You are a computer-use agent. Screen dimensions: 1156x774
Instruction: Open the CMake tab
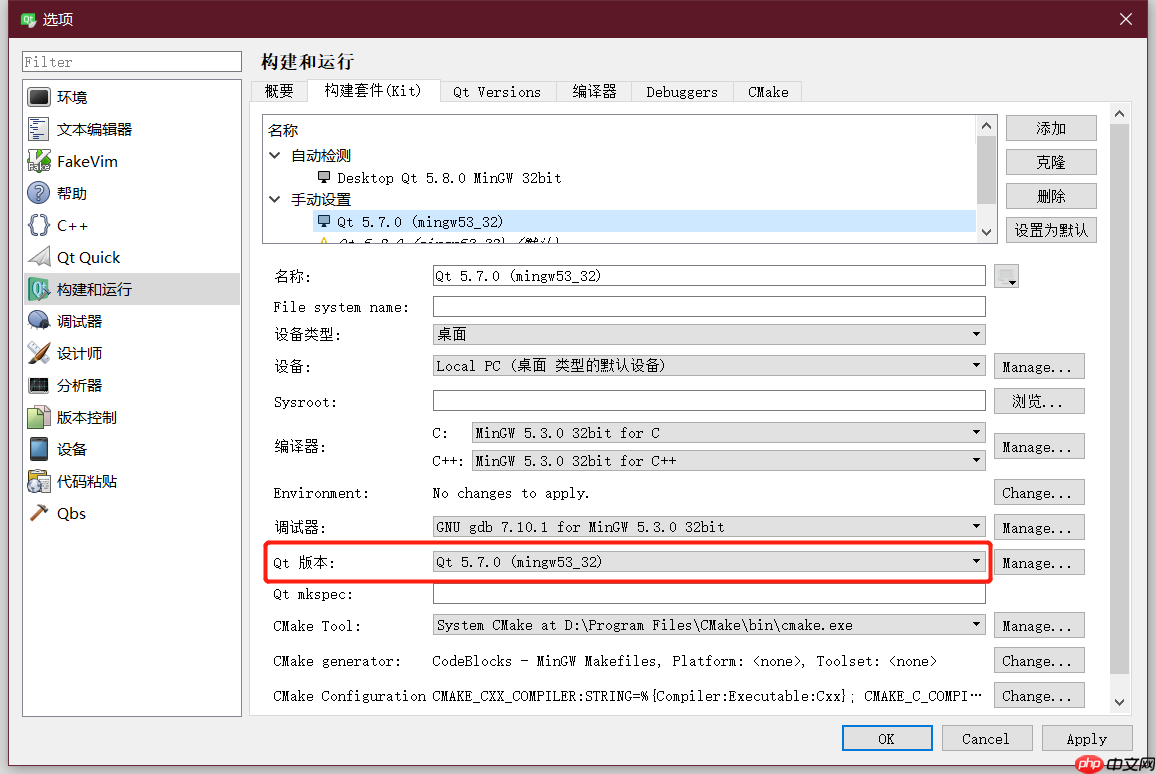tap(767, 91)
